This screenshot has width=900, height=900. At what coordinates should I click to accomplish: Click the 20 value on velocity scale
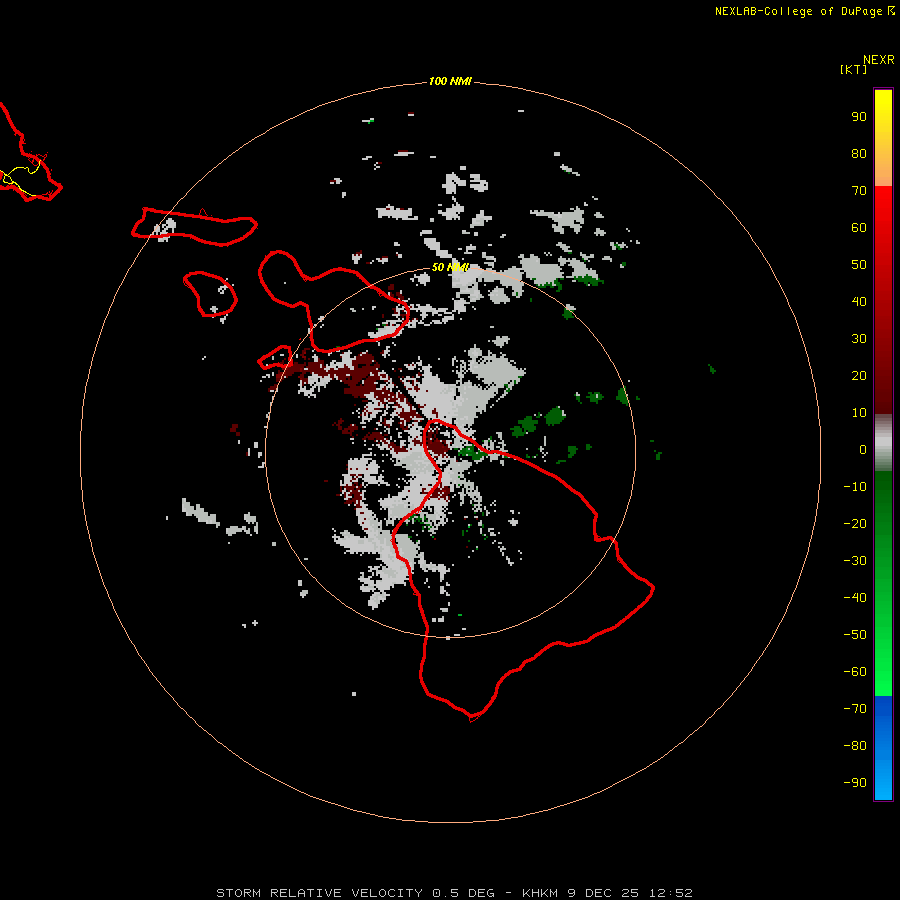859,375
